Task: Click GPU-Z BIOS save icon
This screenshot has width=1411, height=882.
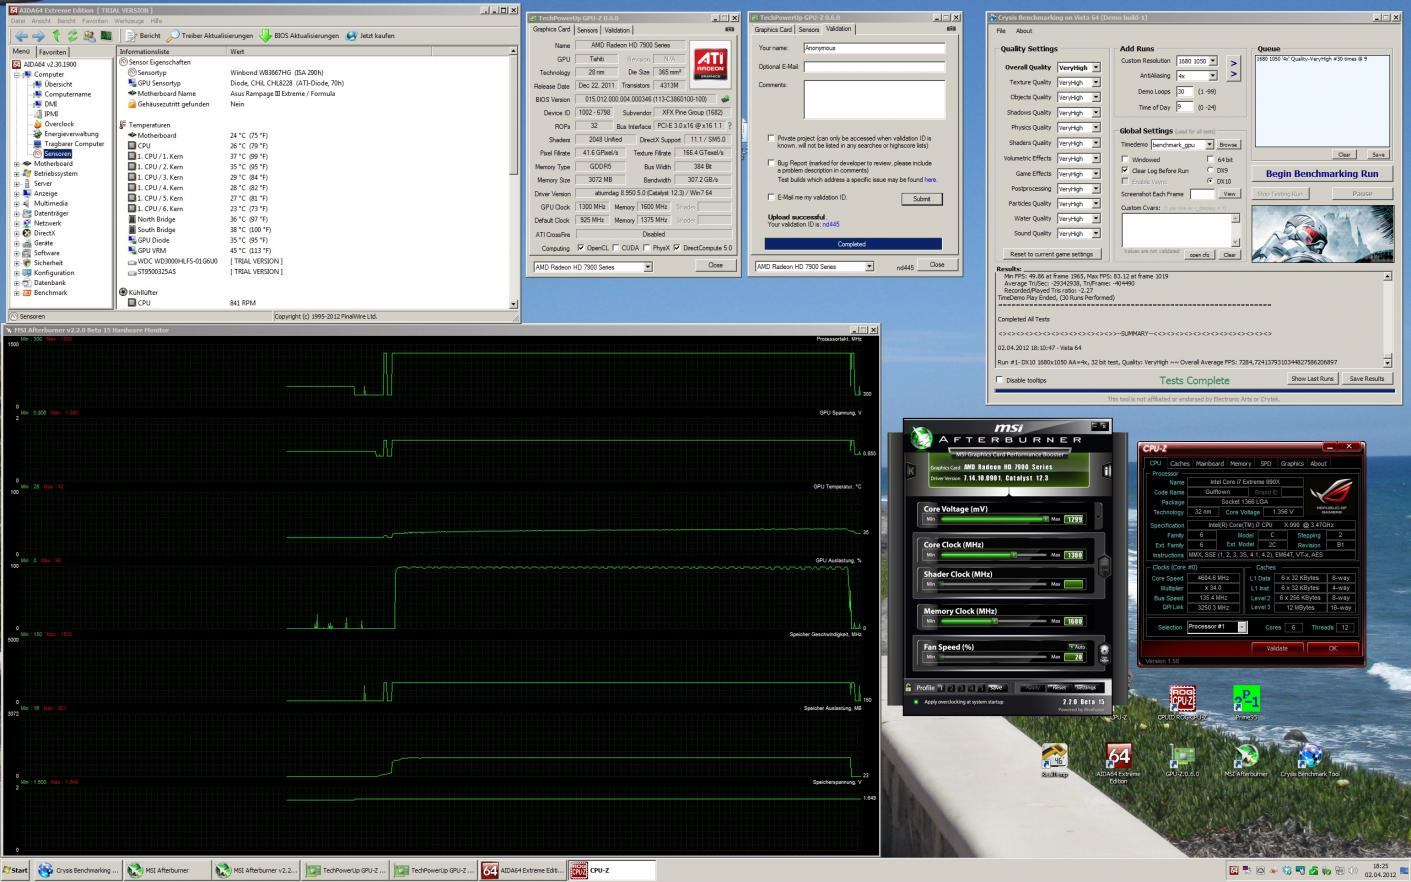Action: pyautogui.click(x=725, y=99)
